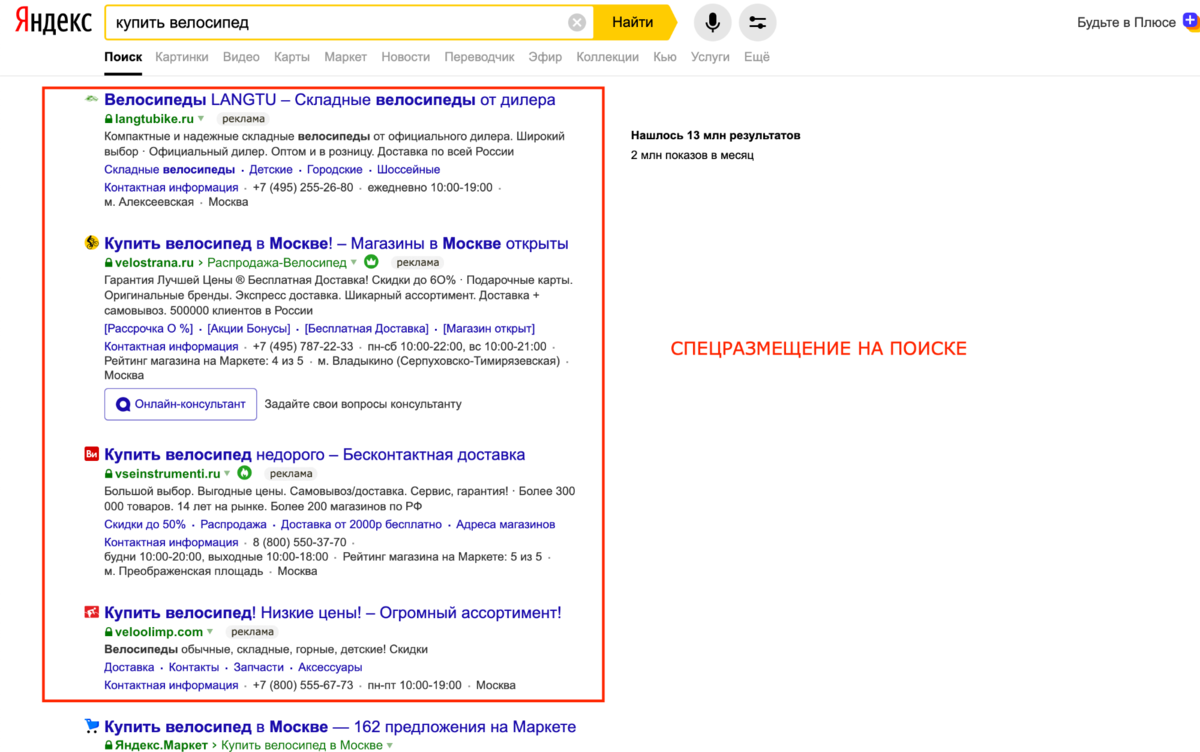1200x752 pixels.
Task: Click the langtubike.ru favicon
Action: (91, 100)
